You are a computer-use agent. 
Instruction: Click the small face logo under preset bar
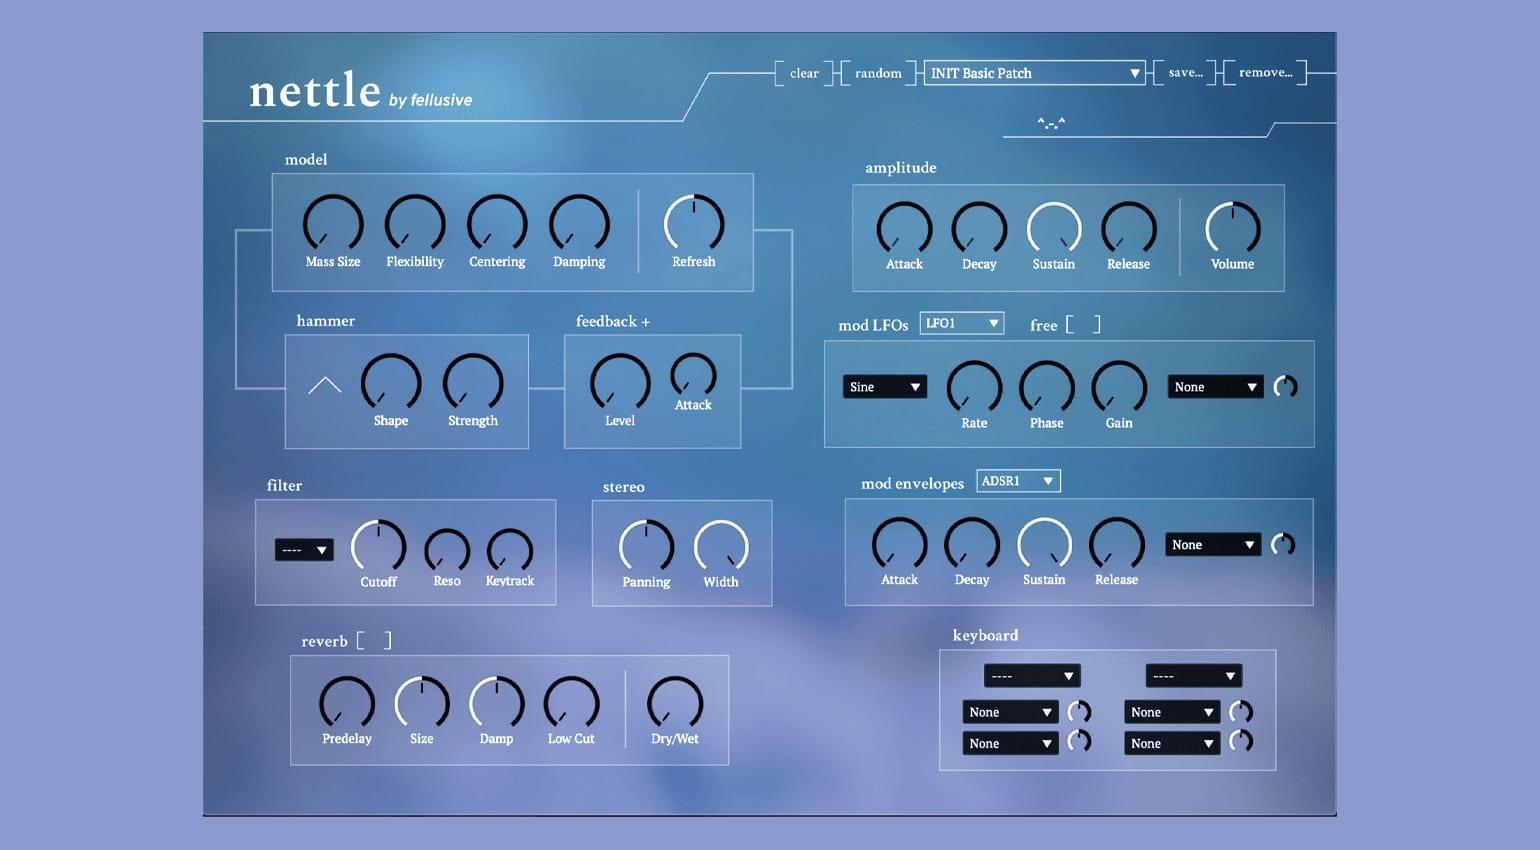[1051, 123]
